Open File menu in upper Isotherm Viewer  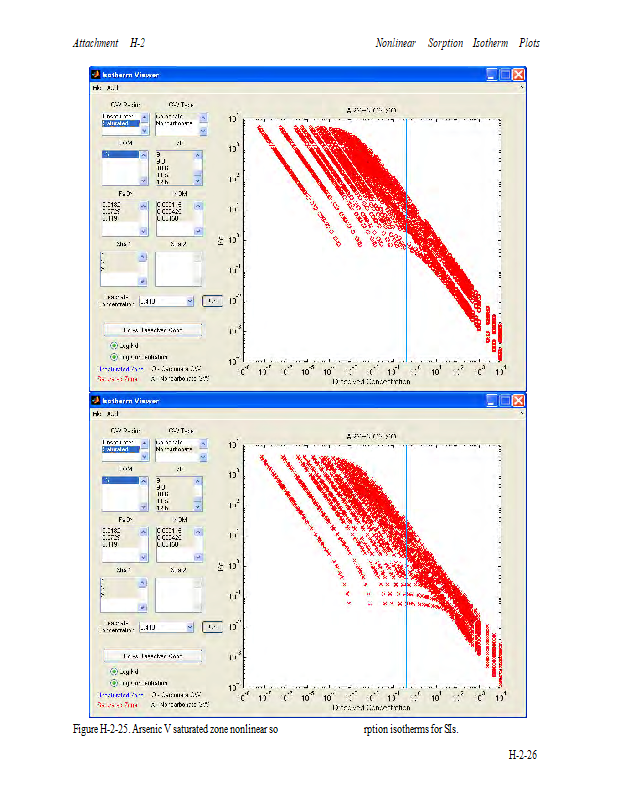(98, 88)
